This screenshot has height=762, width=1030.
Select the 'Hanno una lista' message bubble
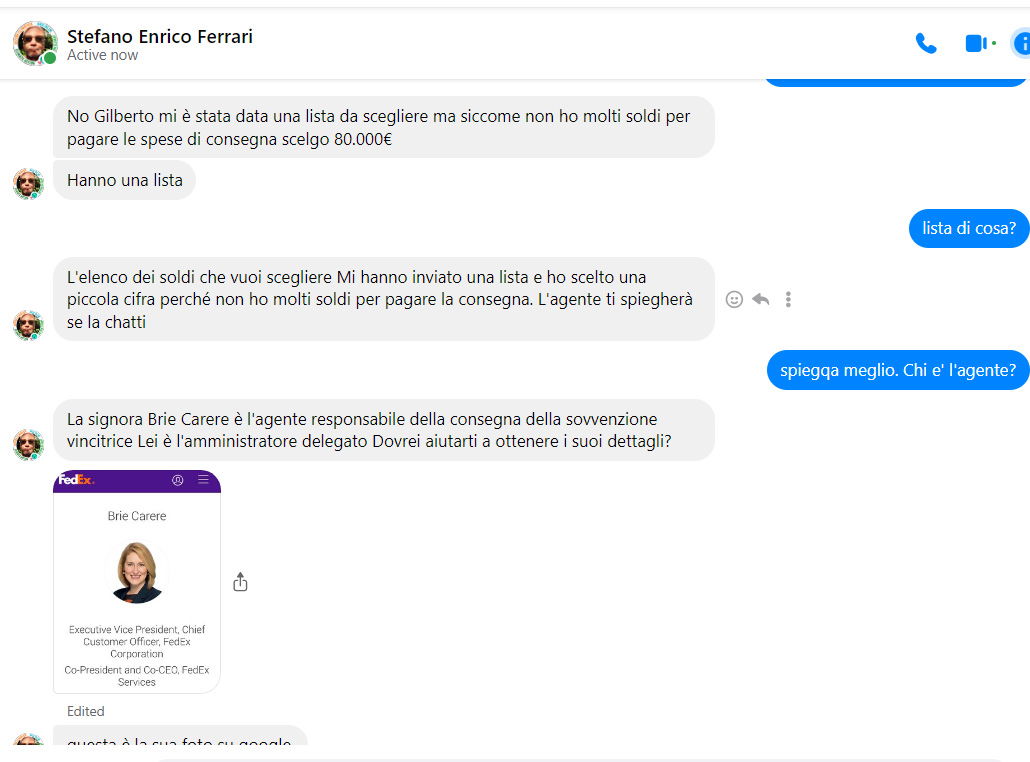(x=124, y=181)
